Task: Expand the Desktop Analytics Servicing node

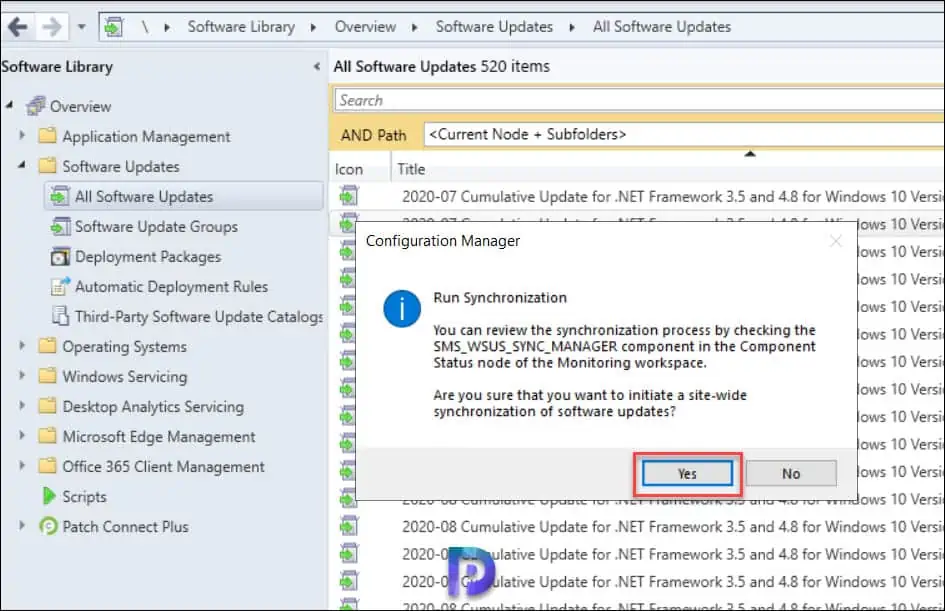Action: tap(22, 406)
